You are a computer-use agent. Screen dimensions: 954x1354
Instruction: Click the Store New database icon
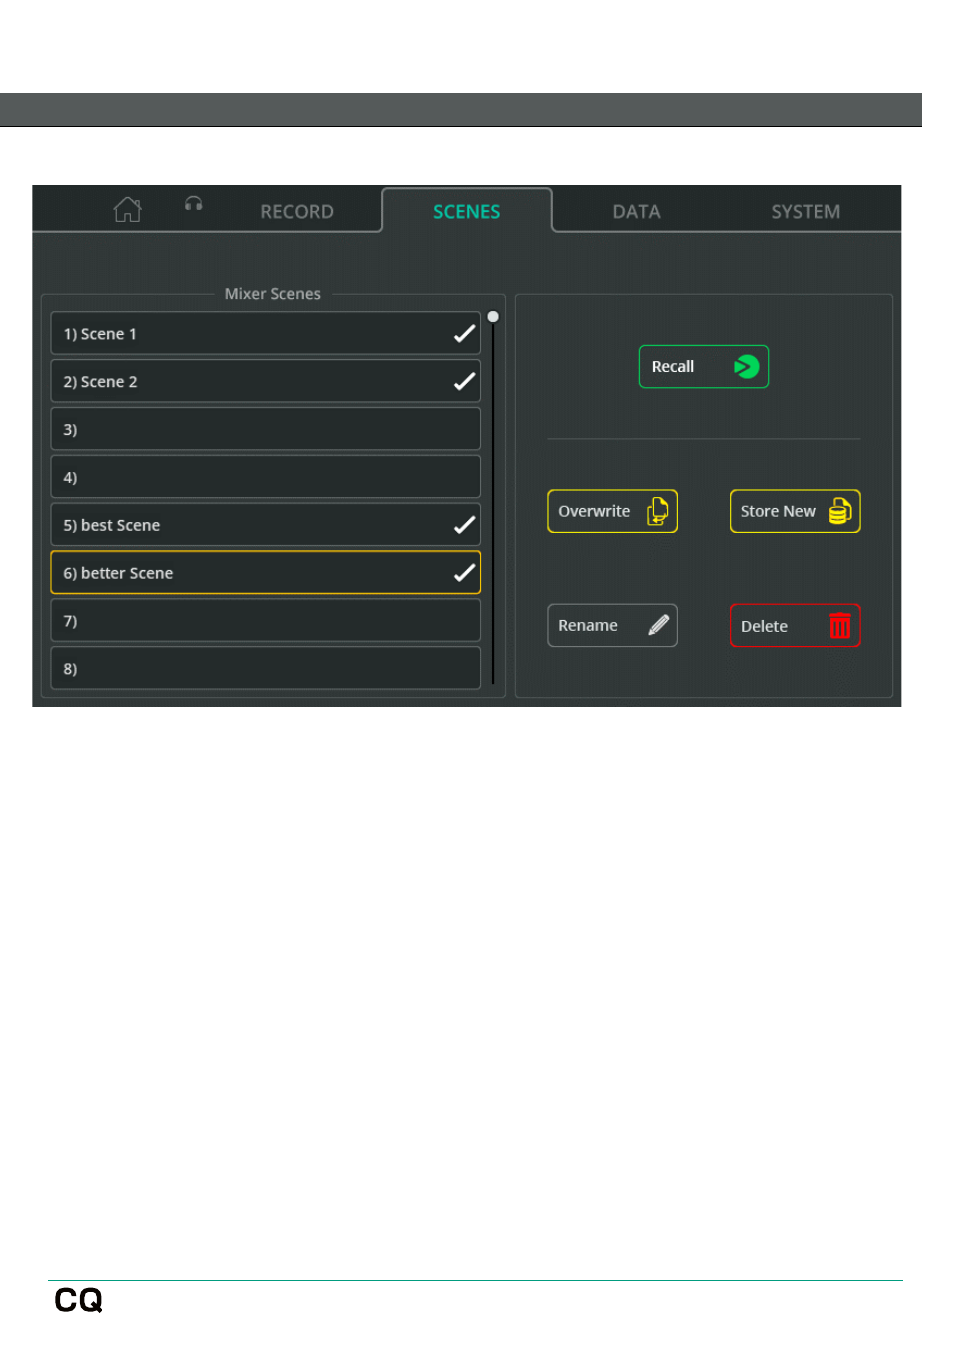coord(840,511)
